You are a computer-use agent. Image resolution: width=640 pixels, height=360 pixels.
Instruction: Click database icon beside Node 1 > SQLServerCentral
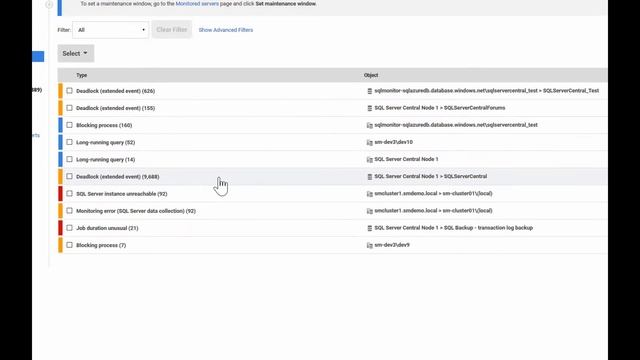pyautogui.click(x=370, y=177)
